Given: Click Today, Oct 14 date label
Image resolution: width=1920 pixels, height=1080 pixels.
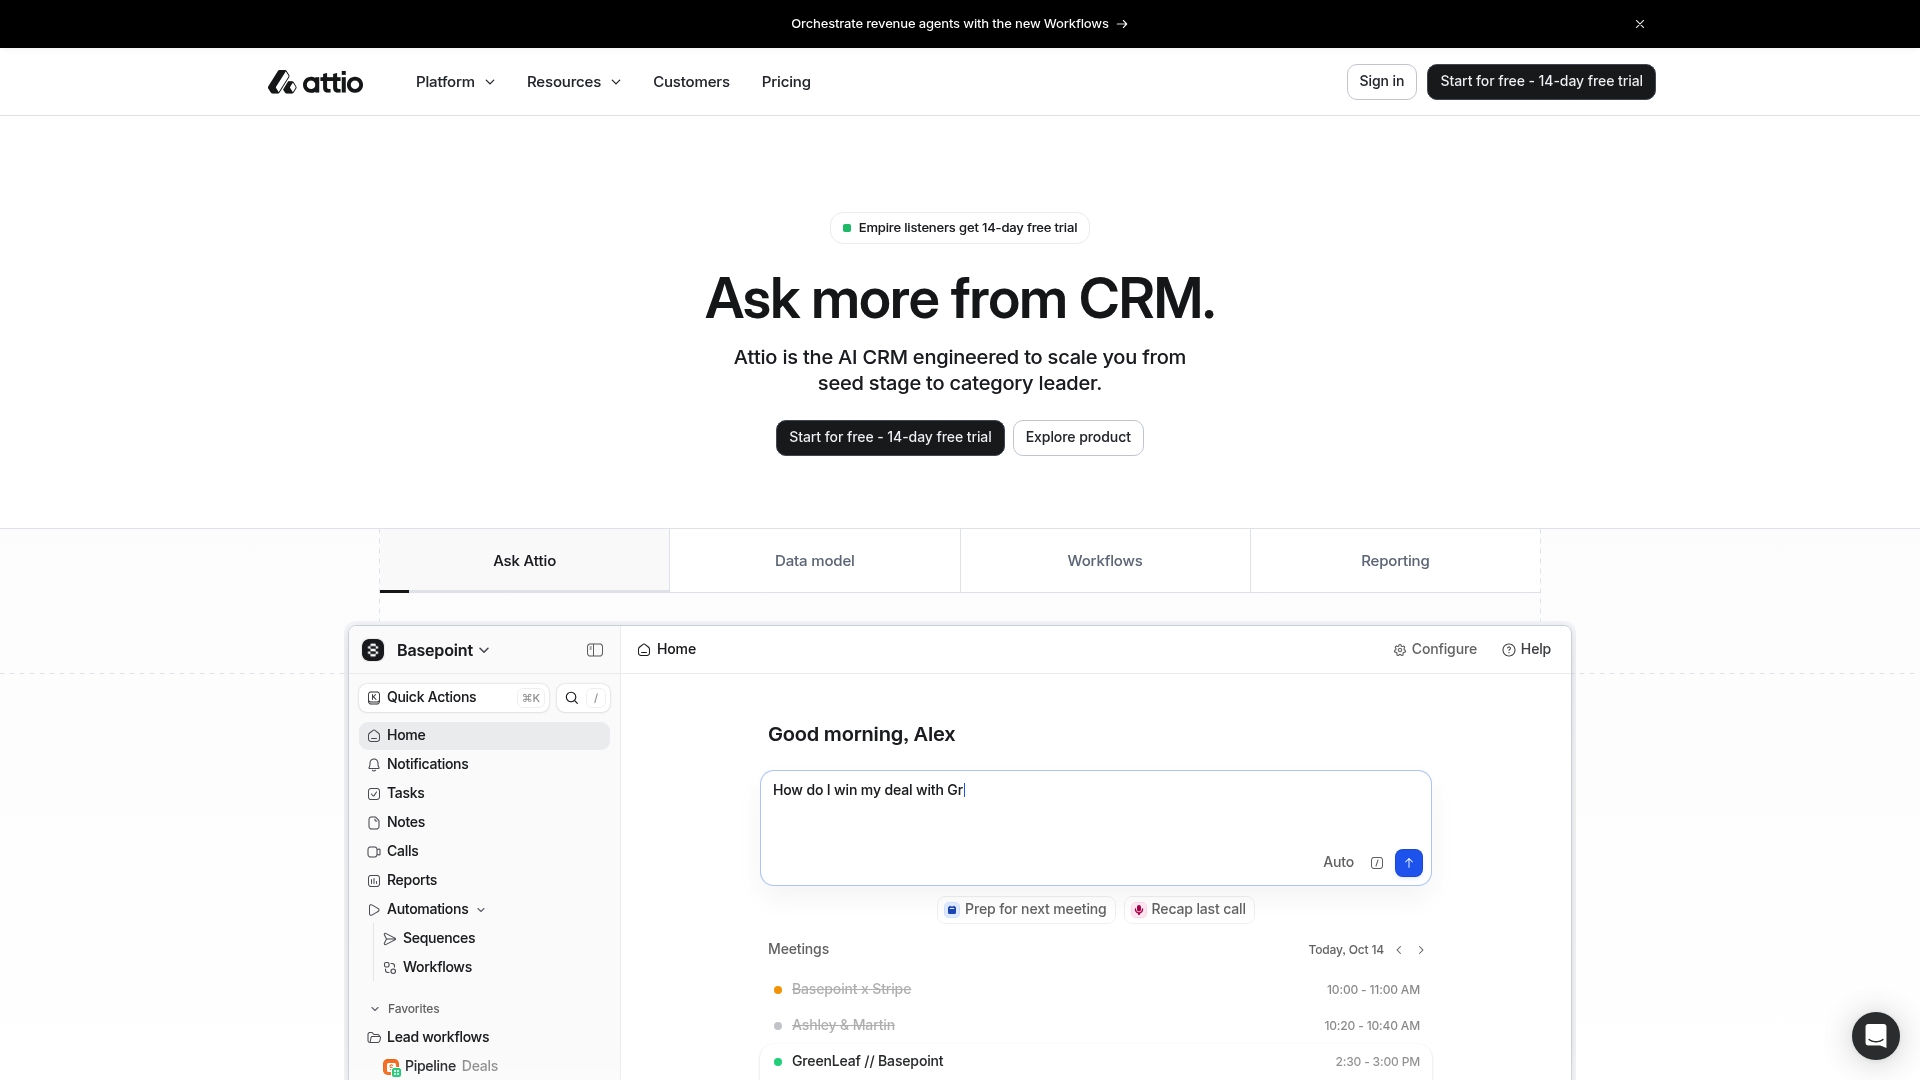Looking at the screenshot, I should 1345,951.
